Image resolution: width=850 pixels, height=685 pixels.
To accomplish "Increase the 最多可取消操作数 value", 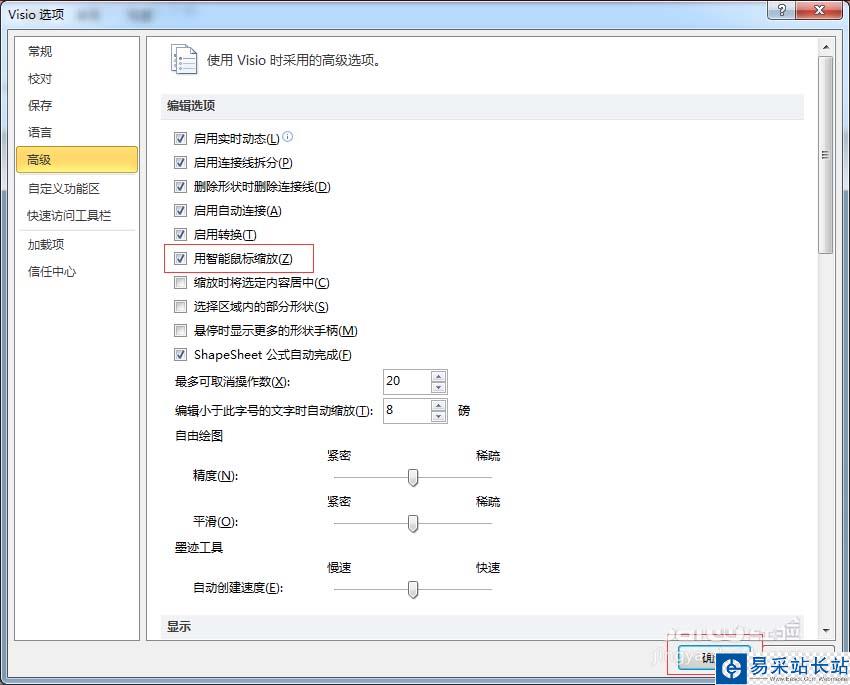I will coord(439,376).
